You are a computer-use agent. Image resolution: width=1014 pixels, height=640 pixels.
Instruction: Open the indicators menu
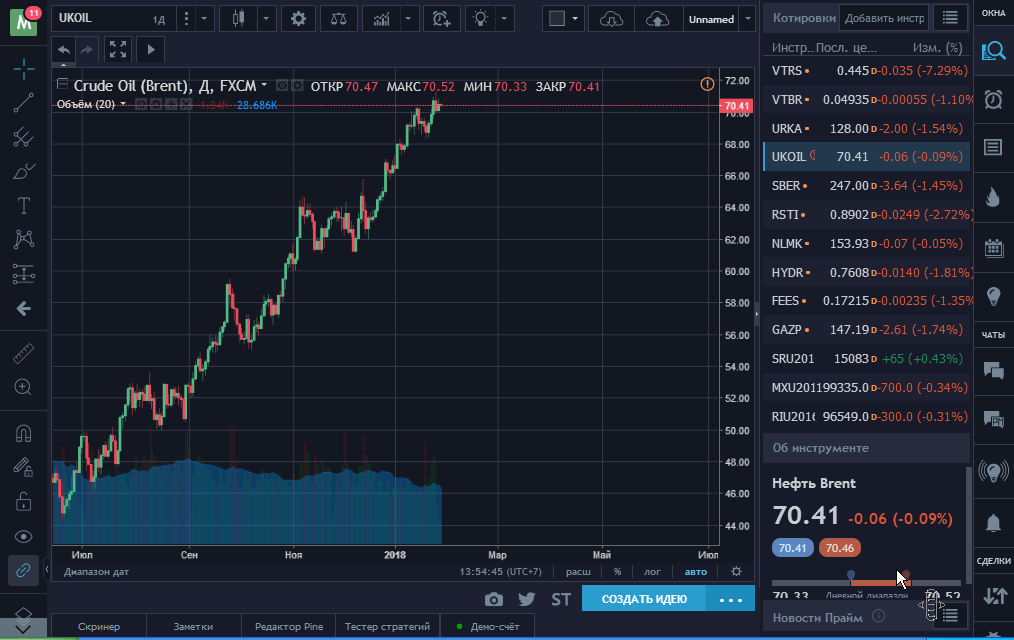point(382,19)
